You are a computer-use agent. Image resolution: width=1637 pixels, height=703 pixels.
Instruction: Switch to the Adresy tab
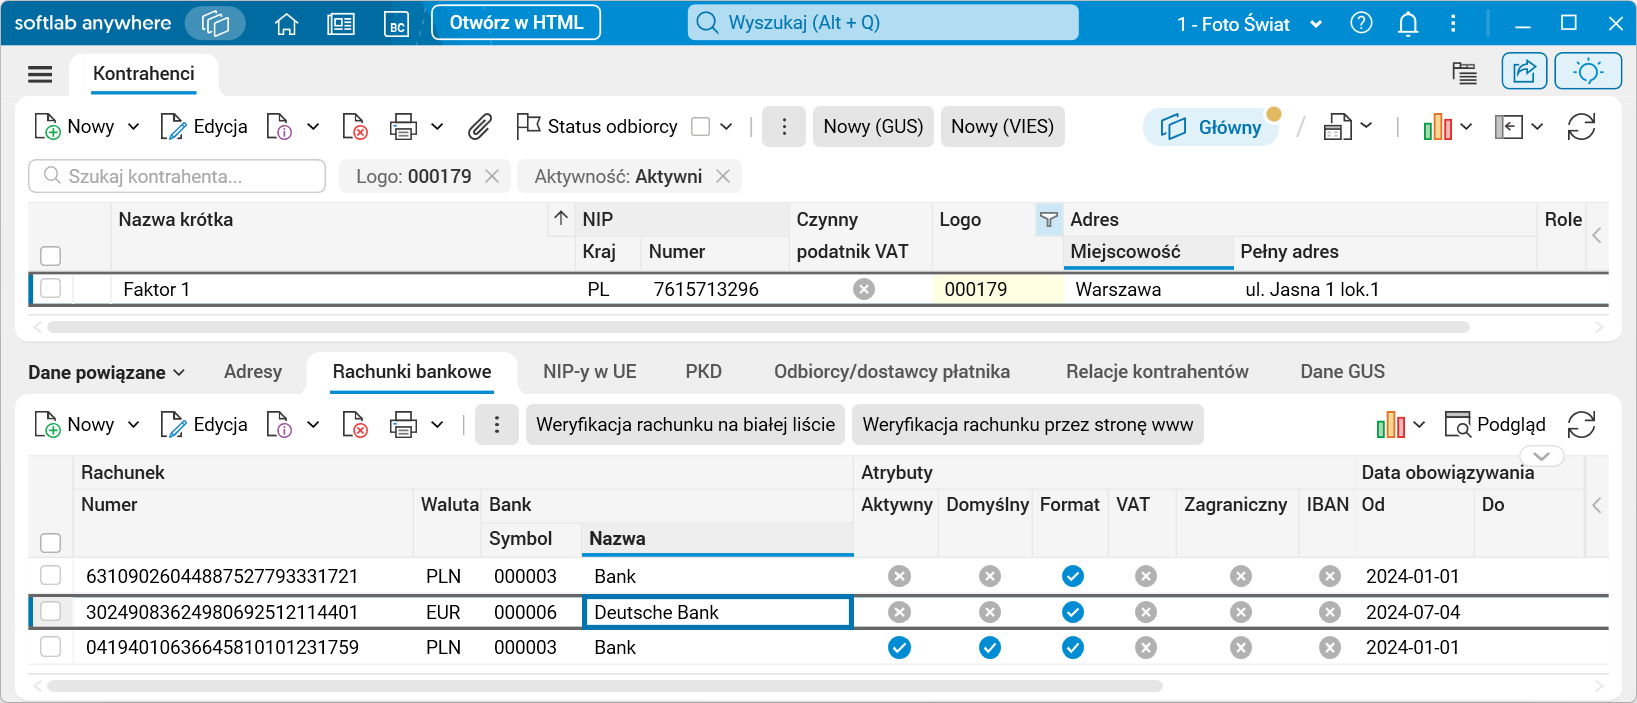coord(253,372)
